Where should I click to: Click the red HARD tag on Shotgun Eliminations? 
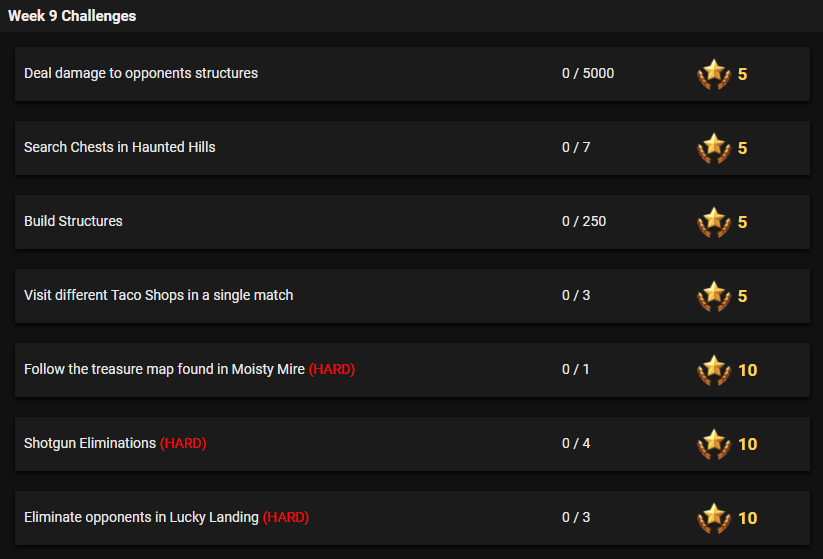click(x=183, y=443)
